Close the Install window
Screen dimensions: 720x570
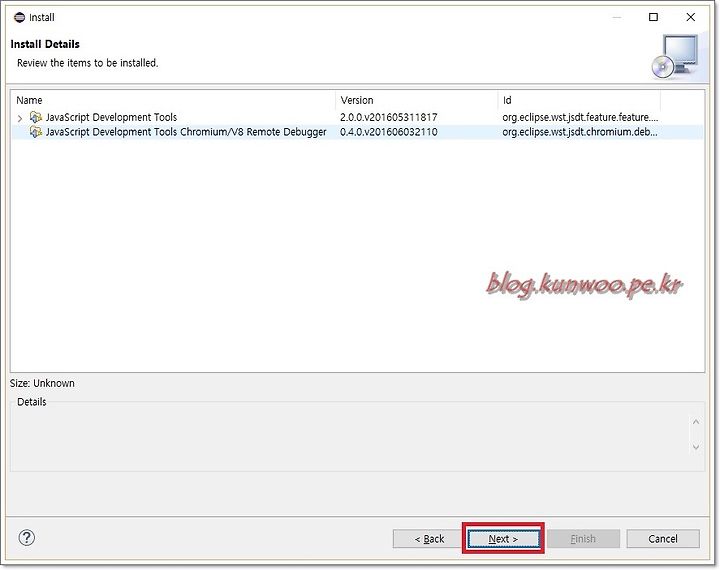pos(690,17)
